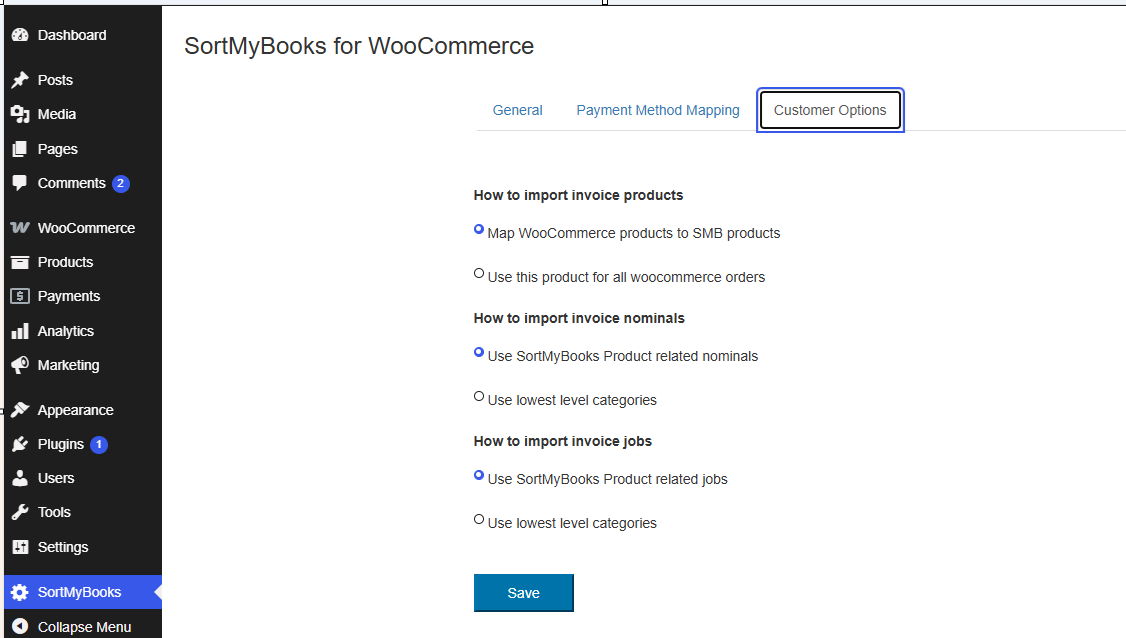
Task: Click the Settings sliders icon
Action: click(20, 547)
